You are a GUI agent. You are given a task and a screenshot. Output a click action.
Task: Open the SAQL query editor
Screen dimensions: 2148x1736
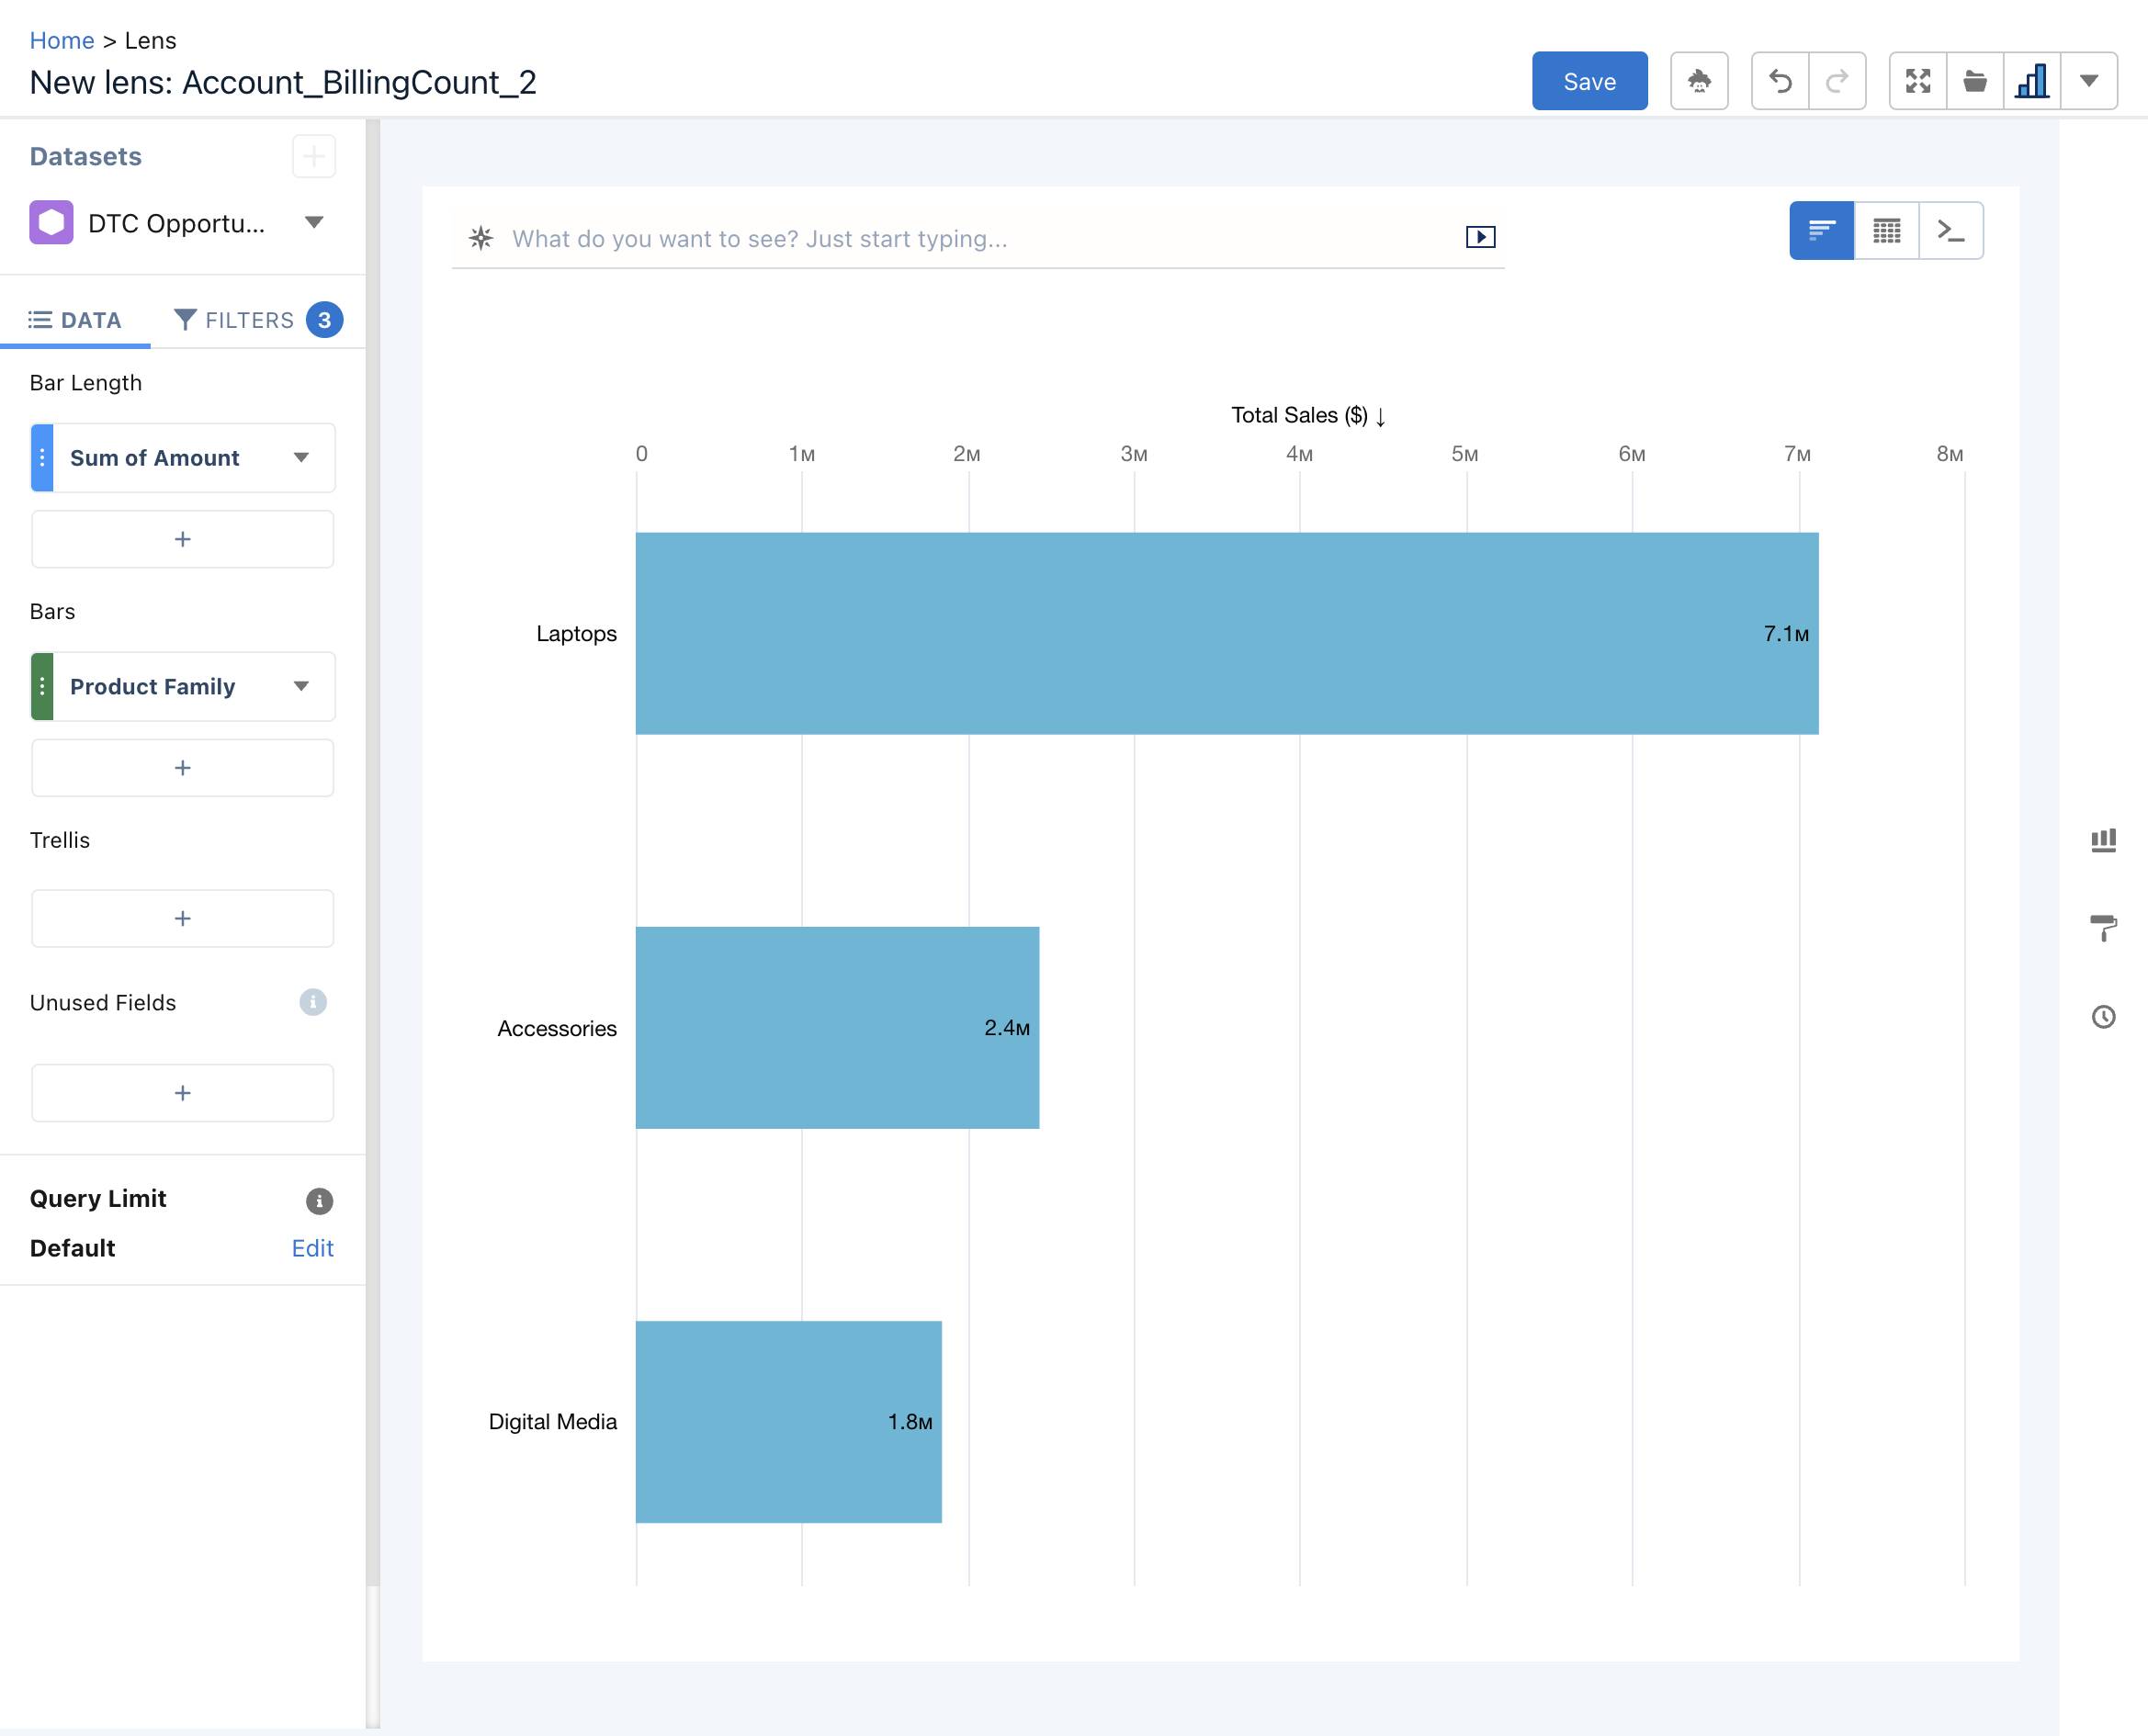click(1951, 230)
